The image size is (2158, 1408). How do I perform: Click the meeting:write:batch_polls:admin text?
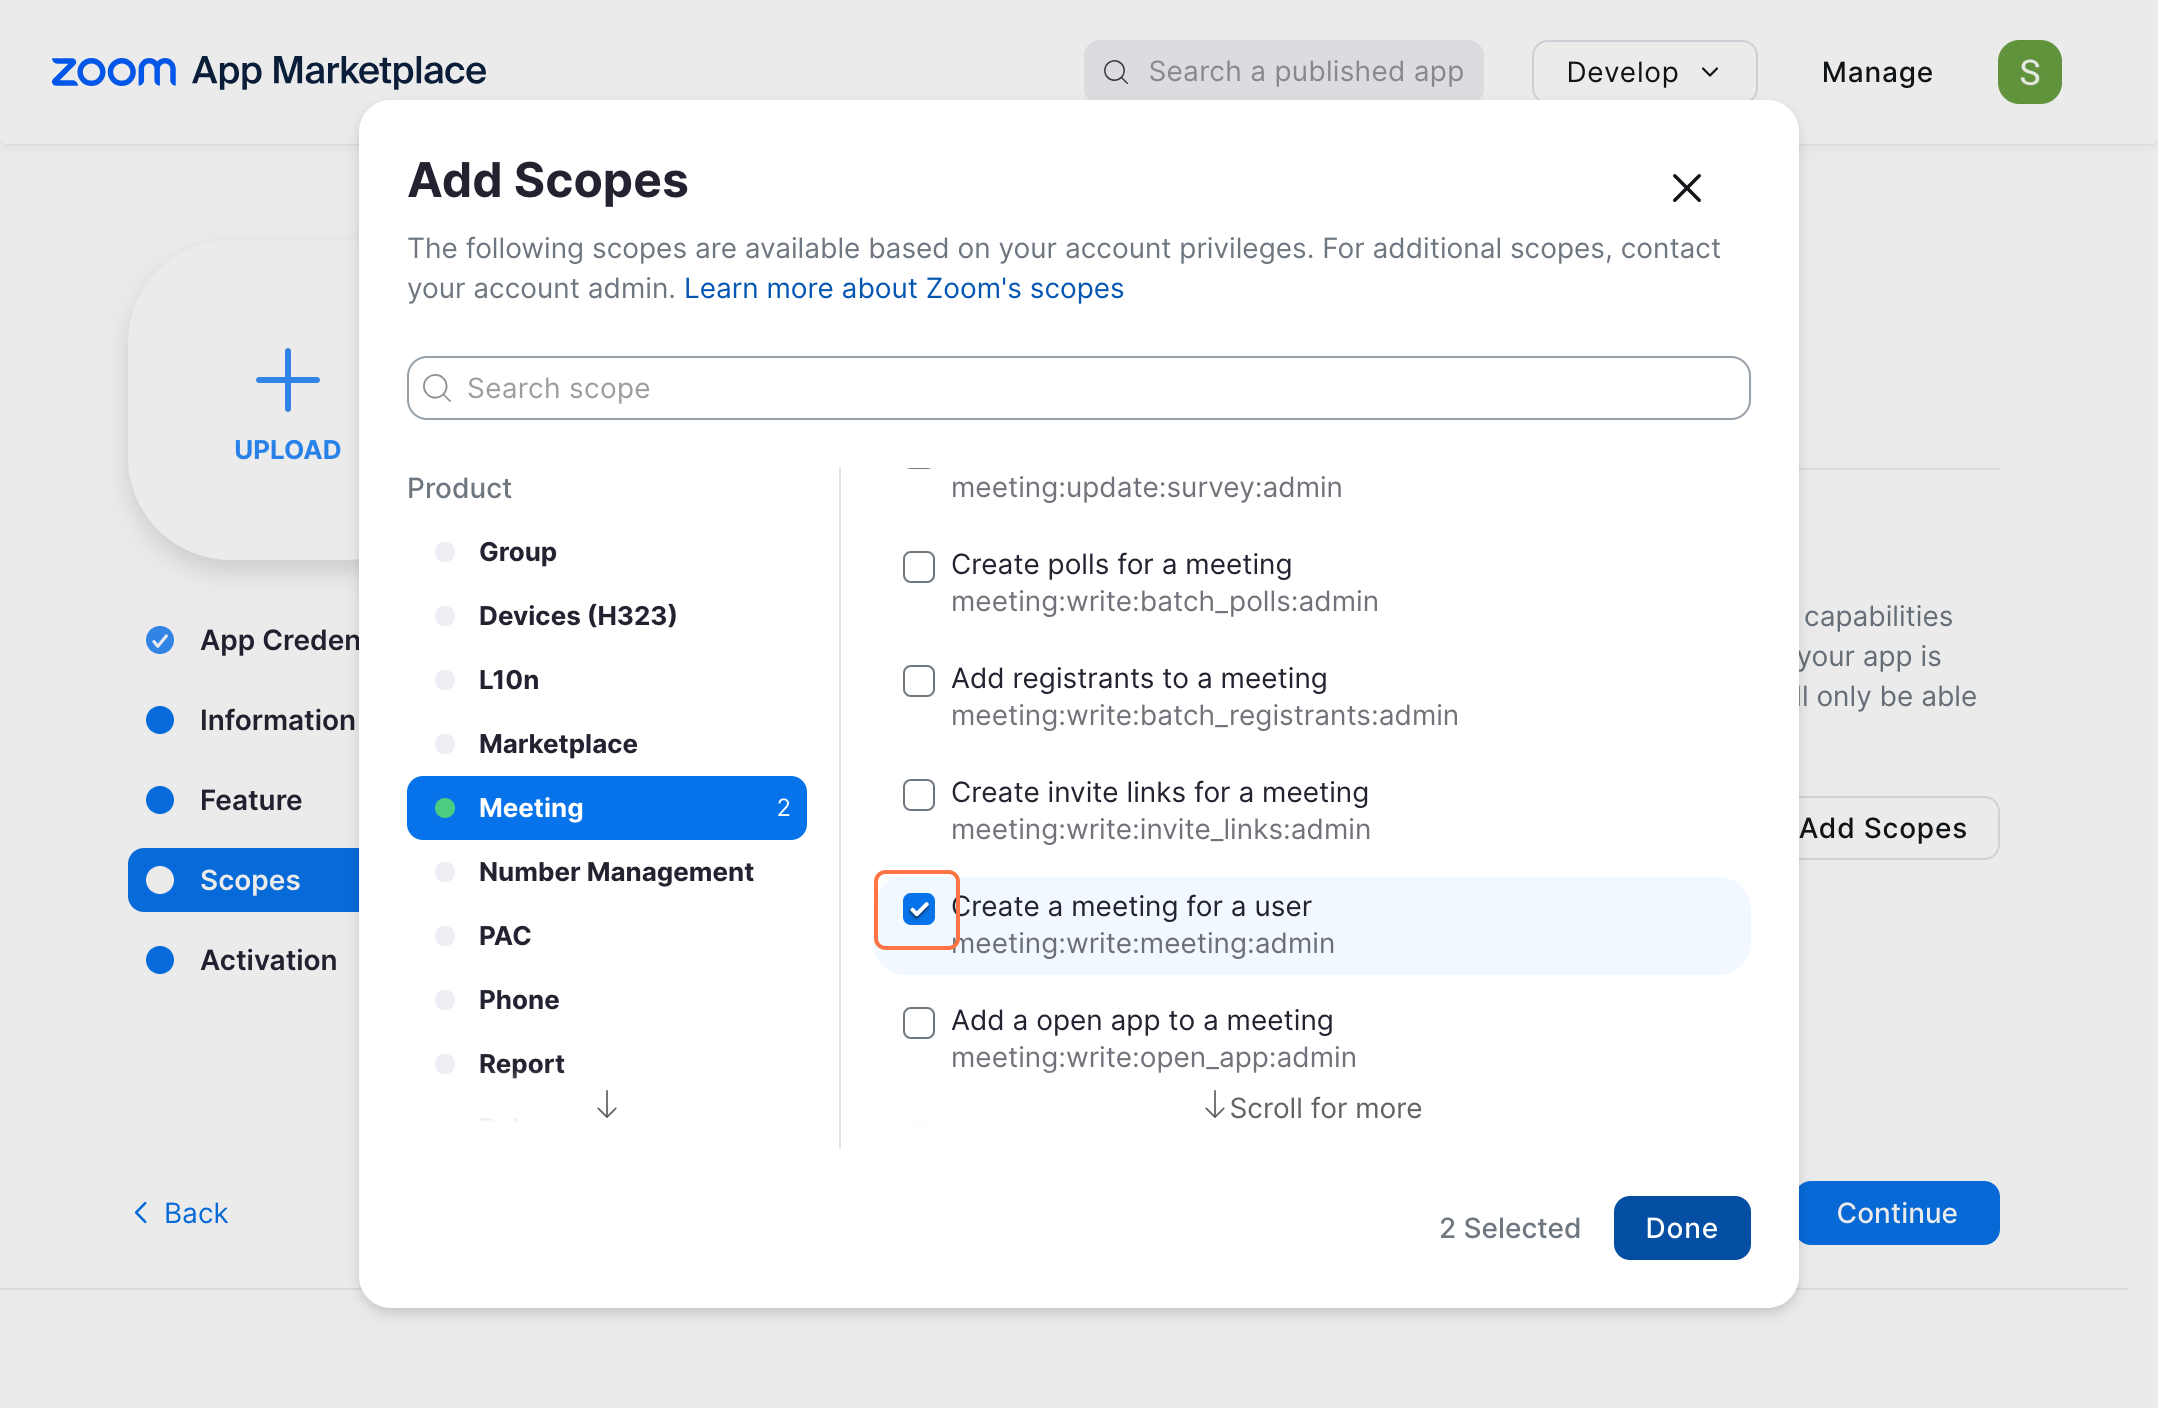click(x=1165, y=601)
